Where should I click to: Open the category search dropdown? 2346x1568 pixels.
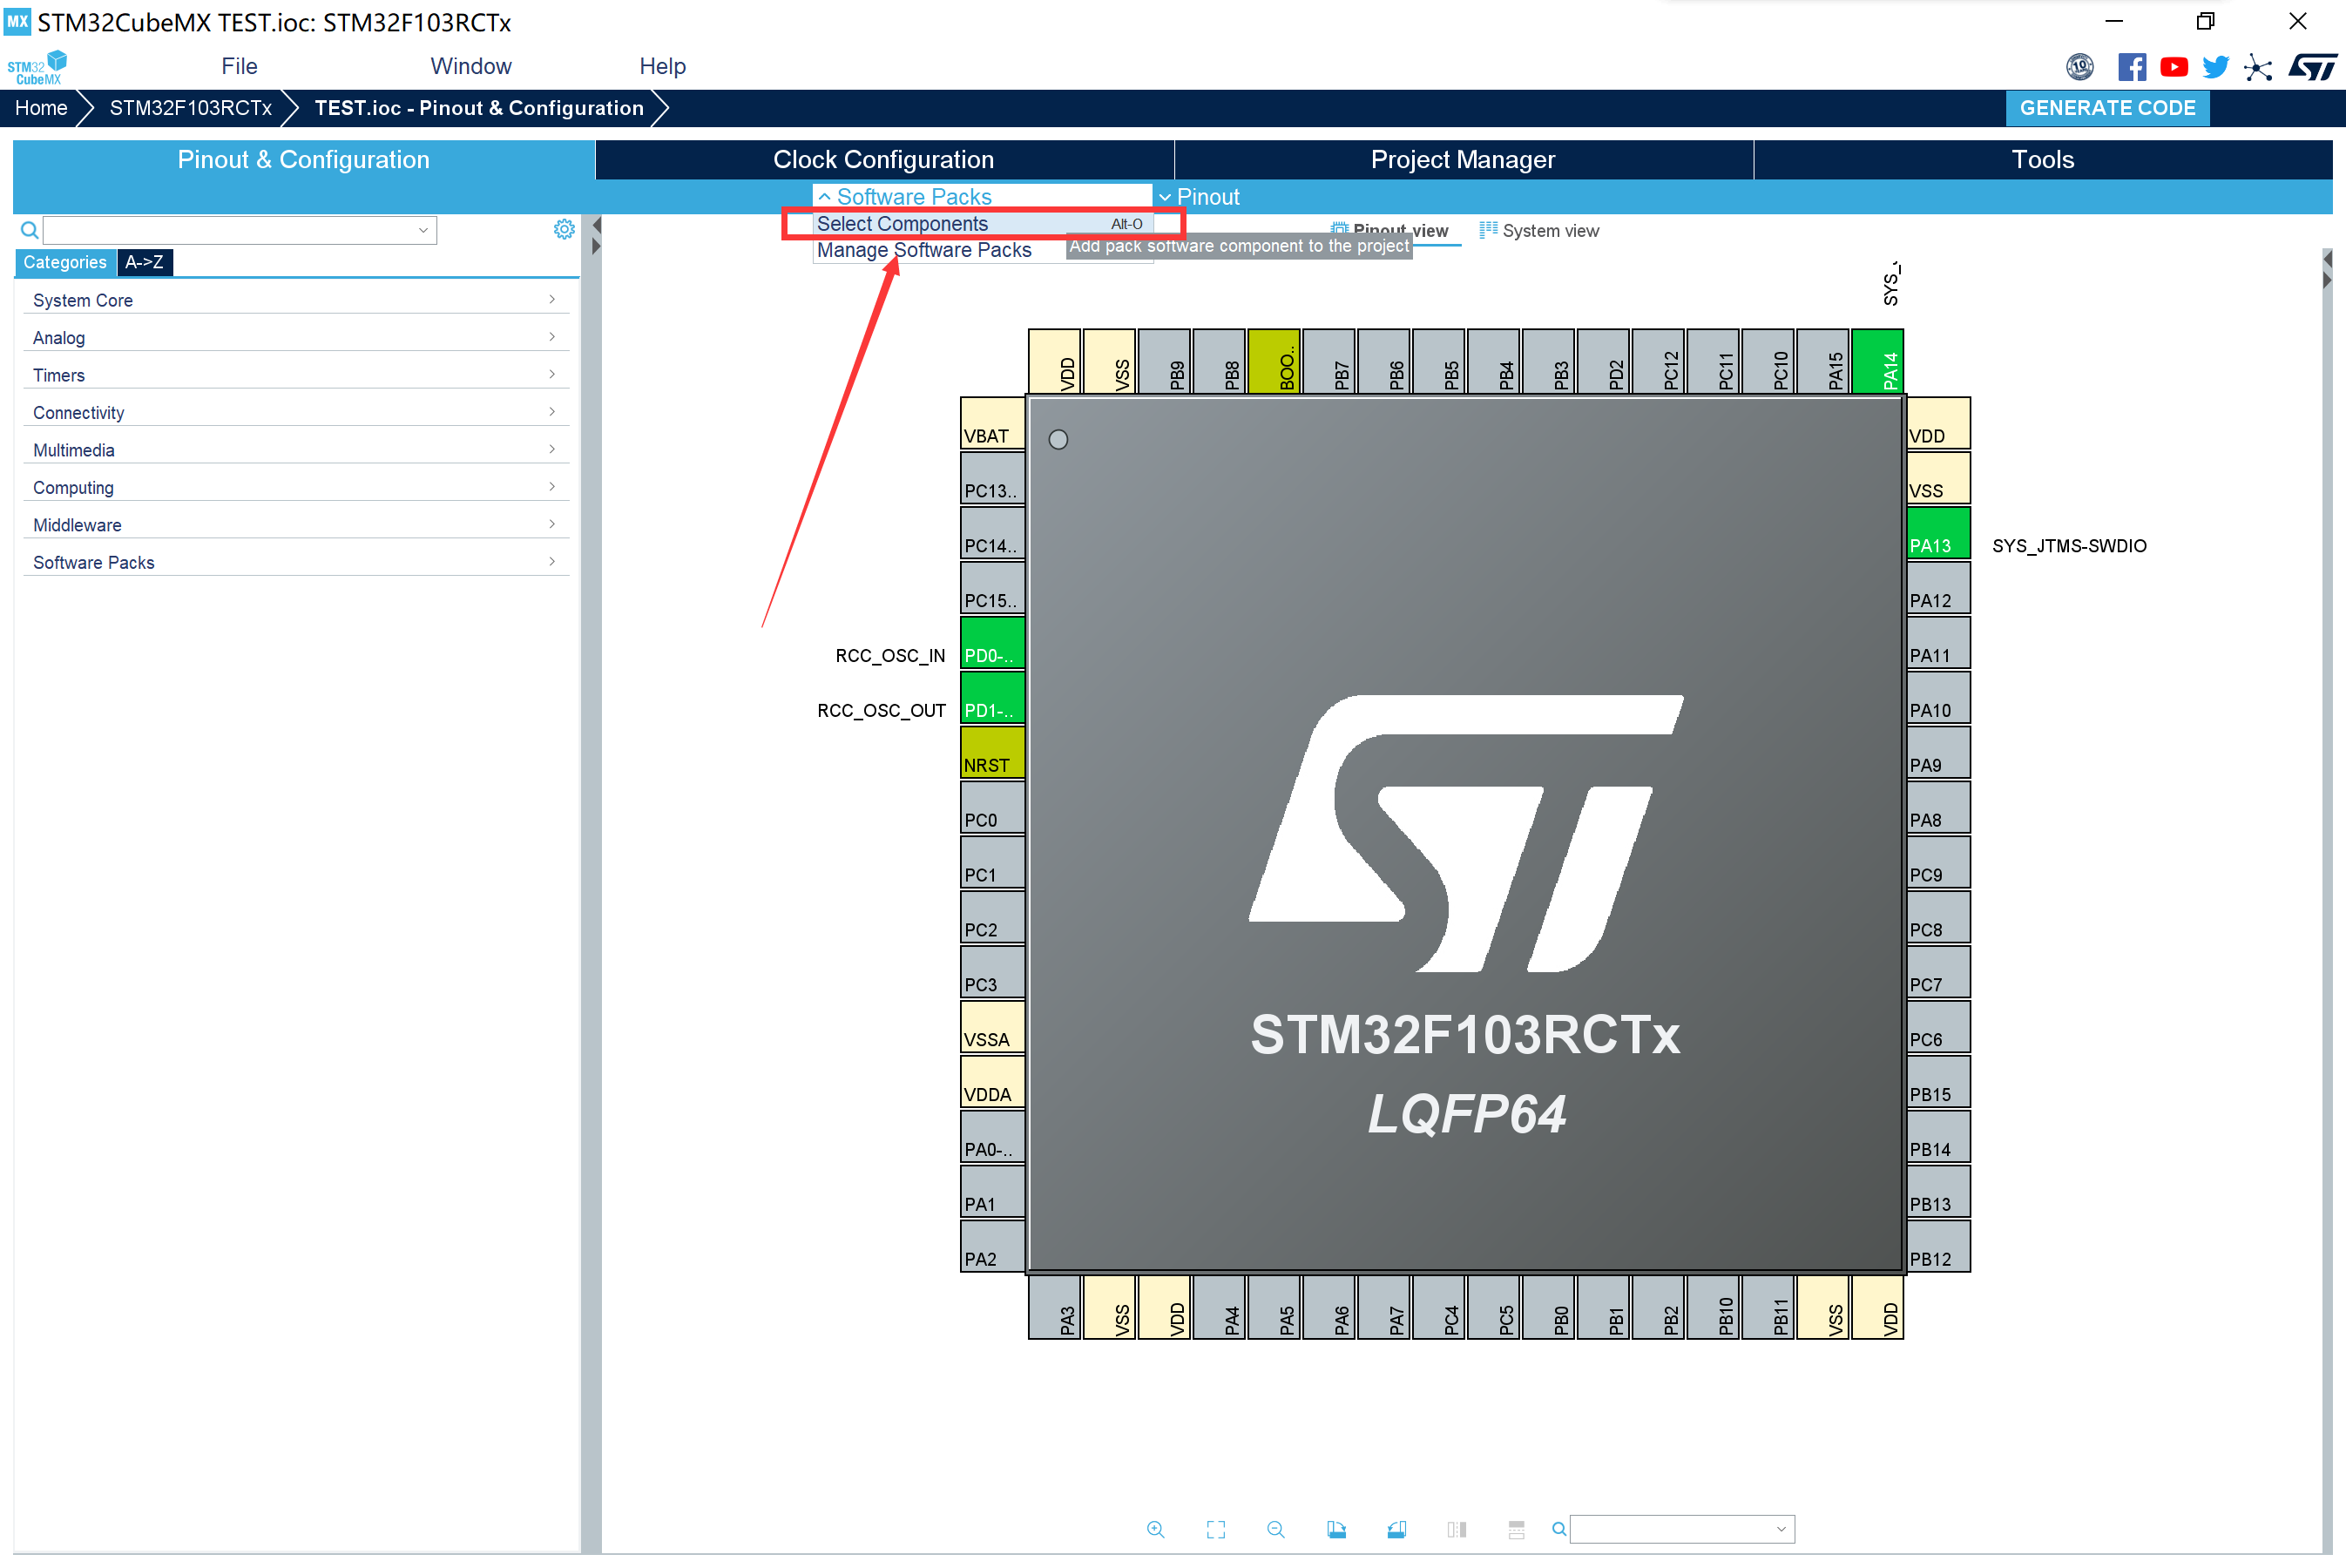[424, 230]
